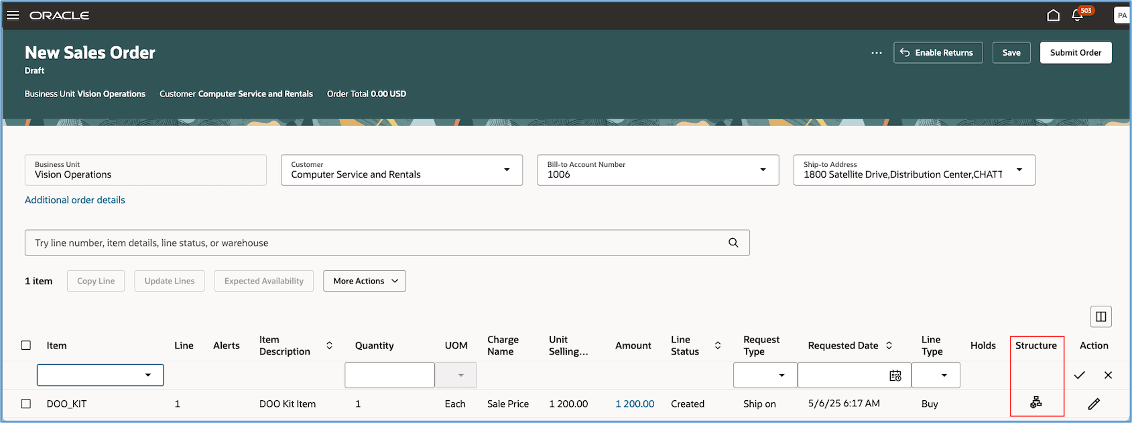The width and height of the screenshot is (1132, 424).
Task: Open the Bill-to Account Number dropdown
Action: coord(762,170)
